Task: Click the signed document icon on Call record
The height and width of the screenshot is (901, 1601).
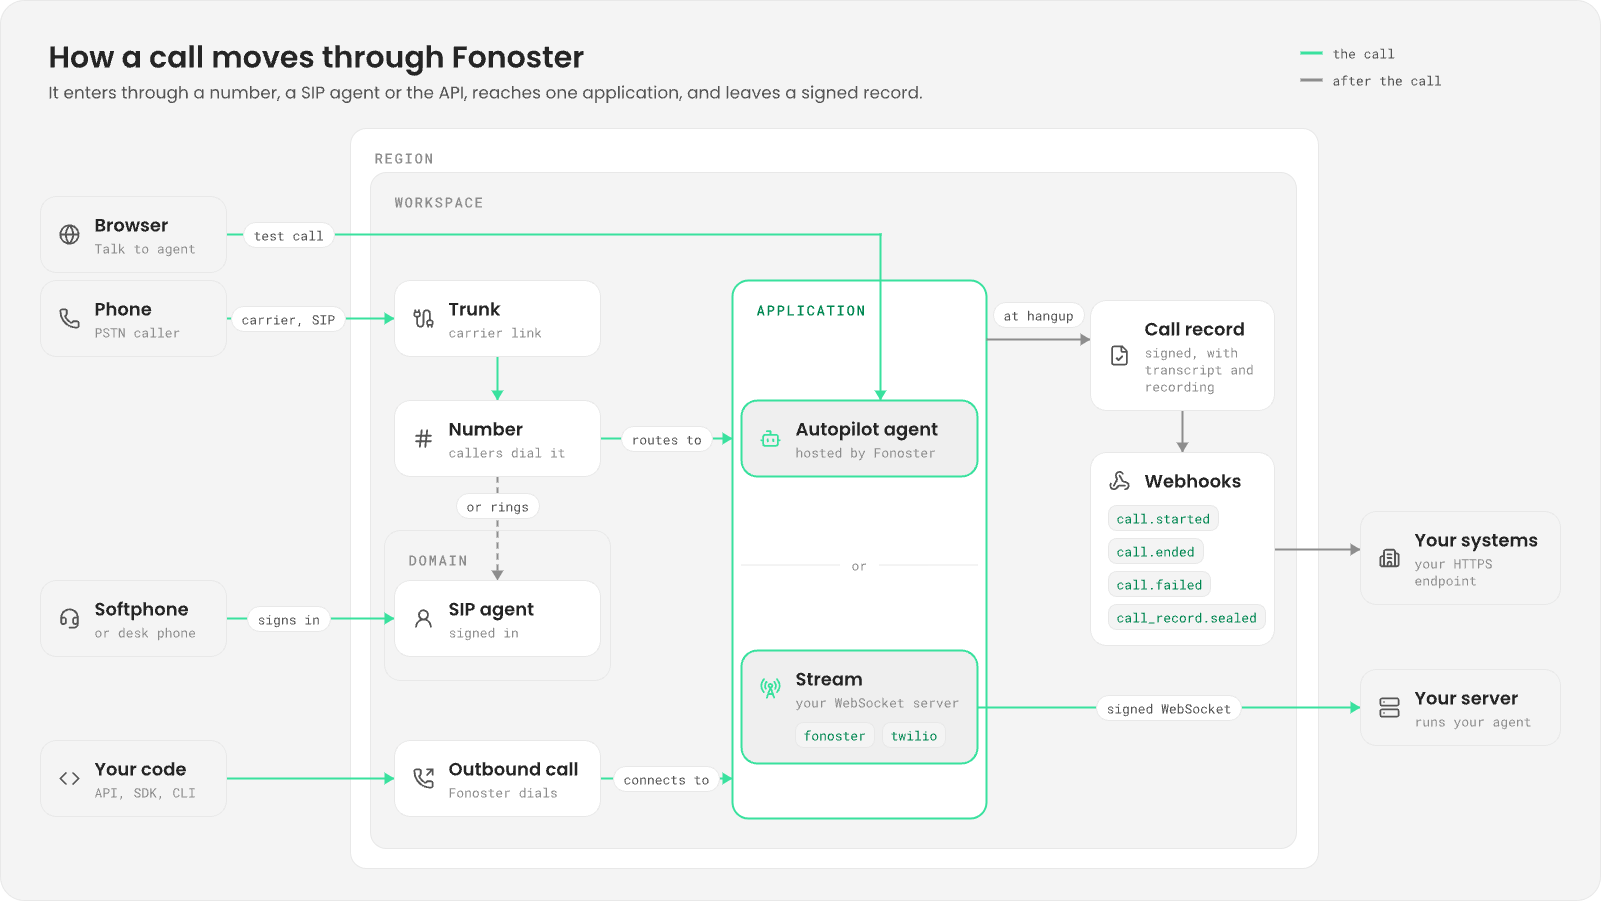Action: tap(1120, 356)
